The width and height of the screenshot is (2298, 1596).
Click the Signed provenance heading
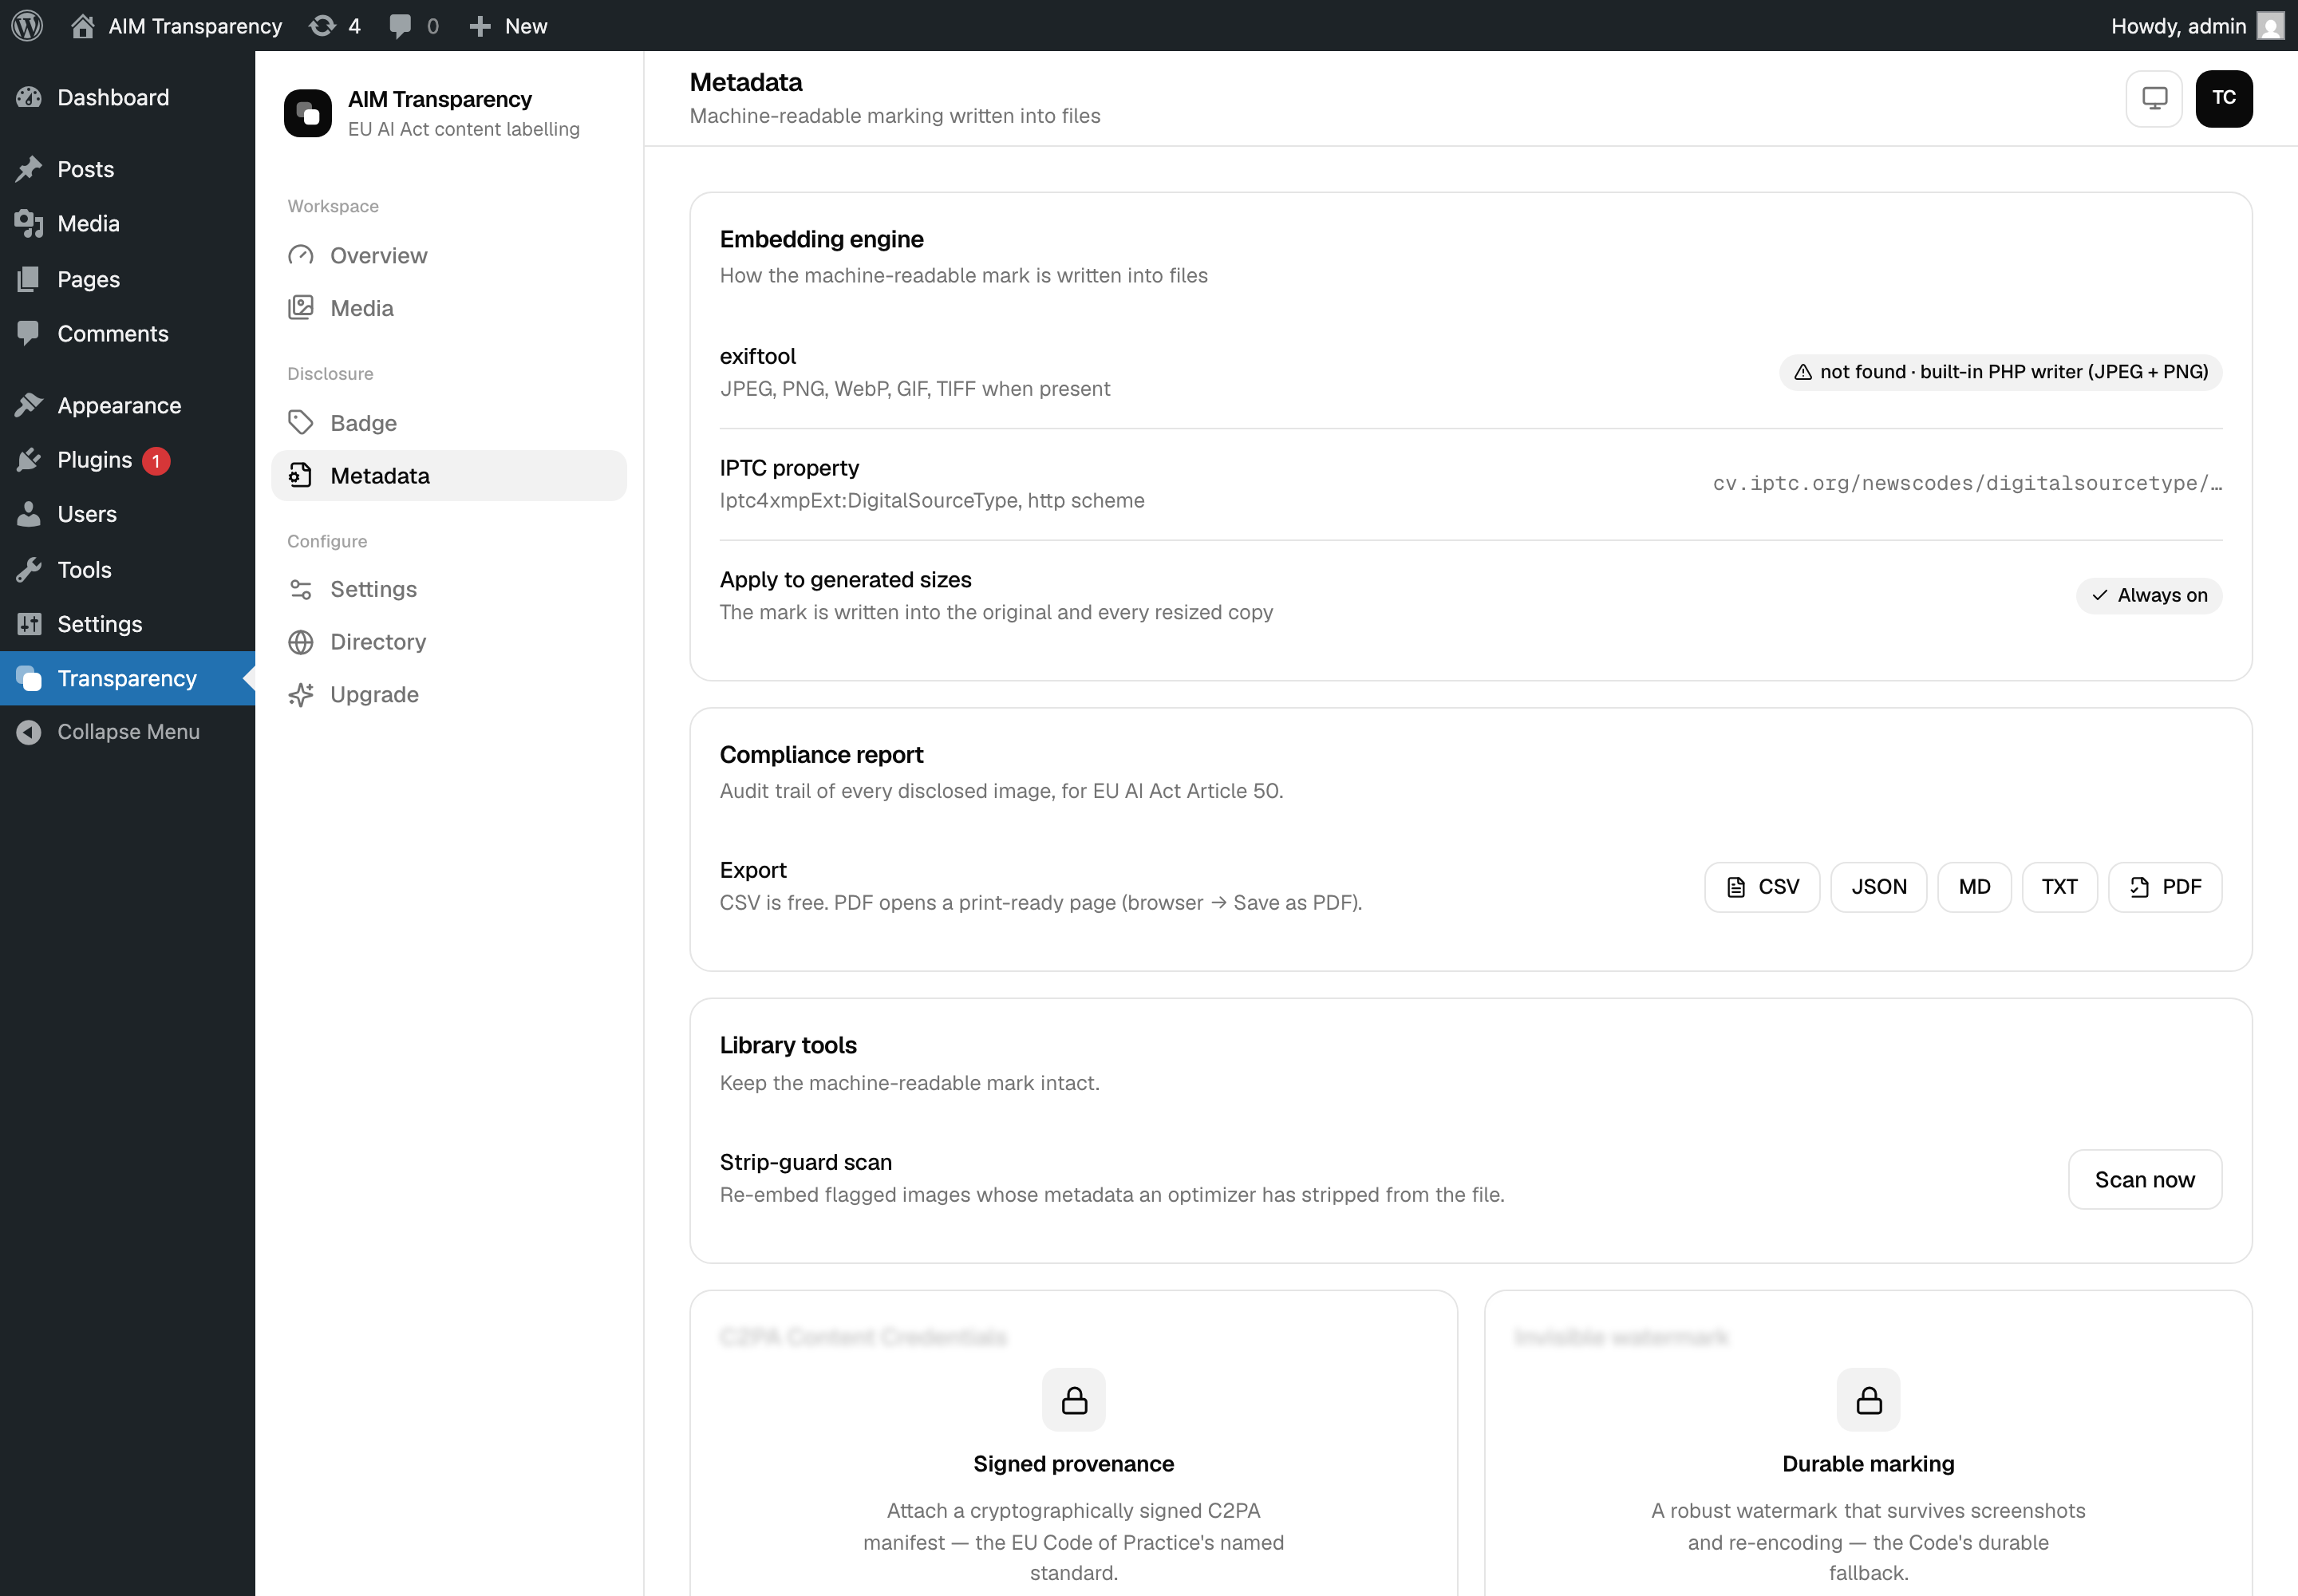point(1074,1464)
